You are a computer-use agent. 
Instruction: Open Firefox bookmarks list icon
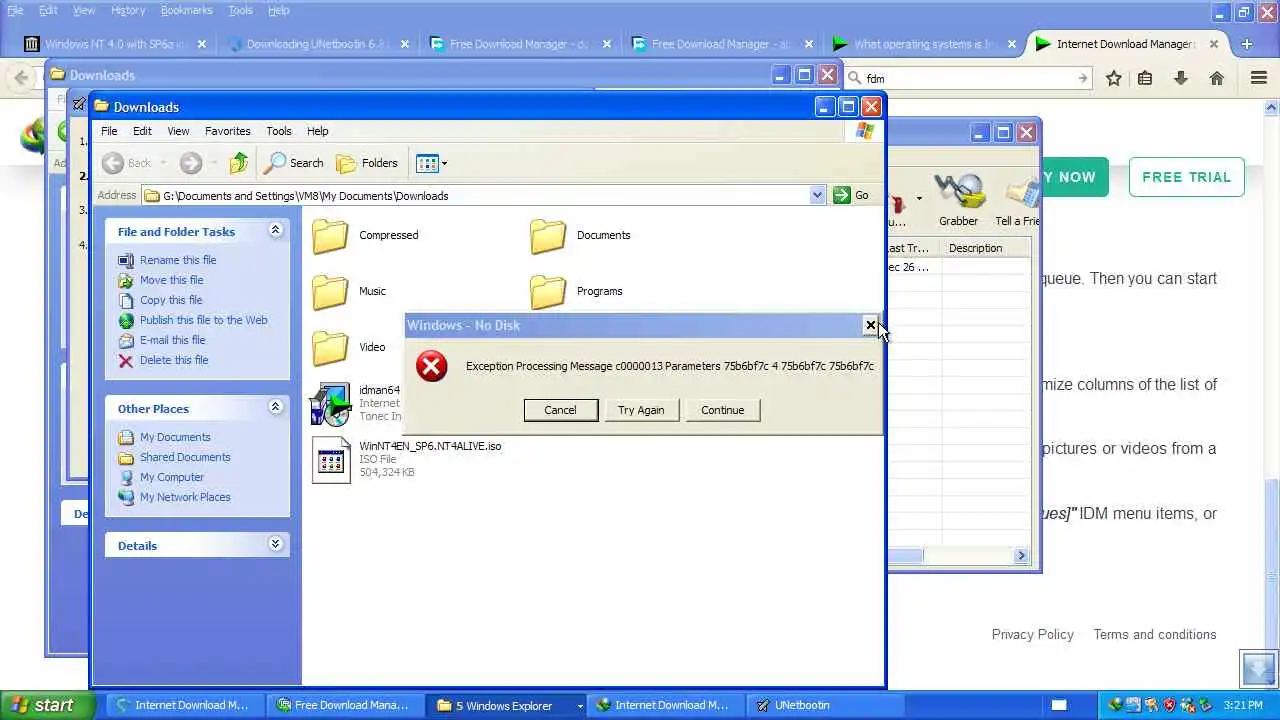pyautogui.click(x=1145, y=78)
